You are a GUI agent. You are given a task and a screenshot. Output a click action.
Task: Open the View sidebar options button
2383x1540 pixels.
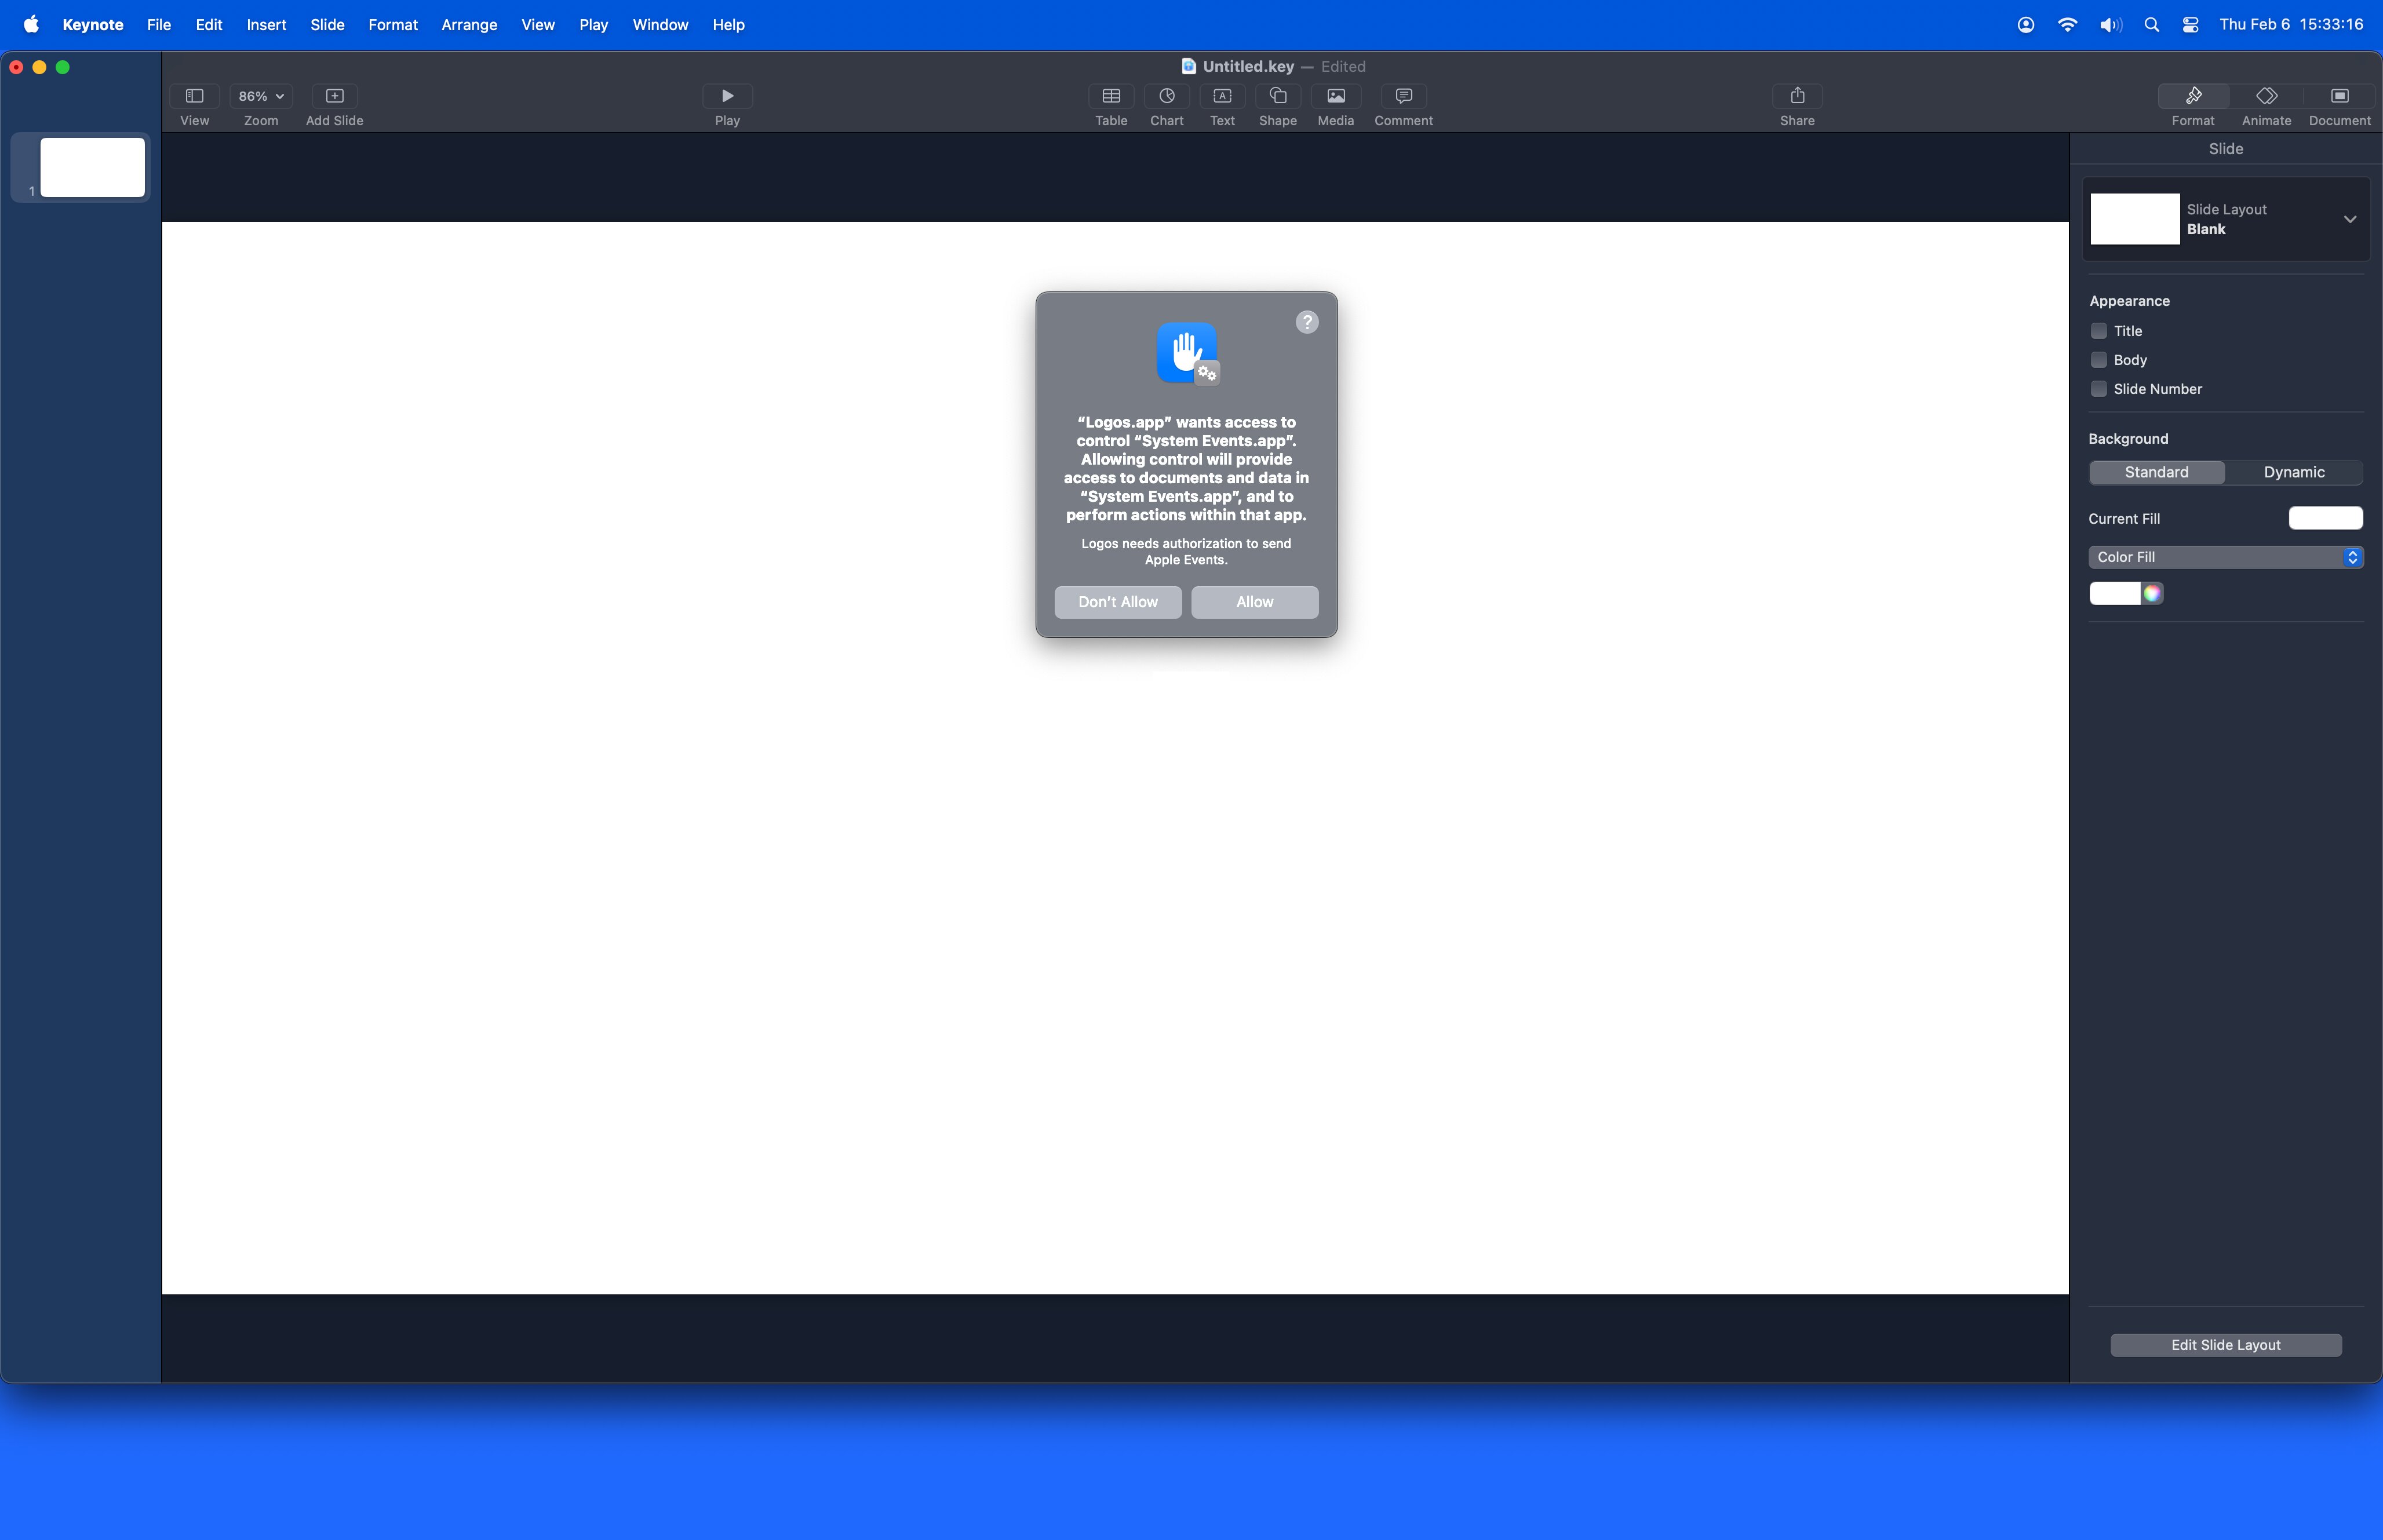(194, 96)
